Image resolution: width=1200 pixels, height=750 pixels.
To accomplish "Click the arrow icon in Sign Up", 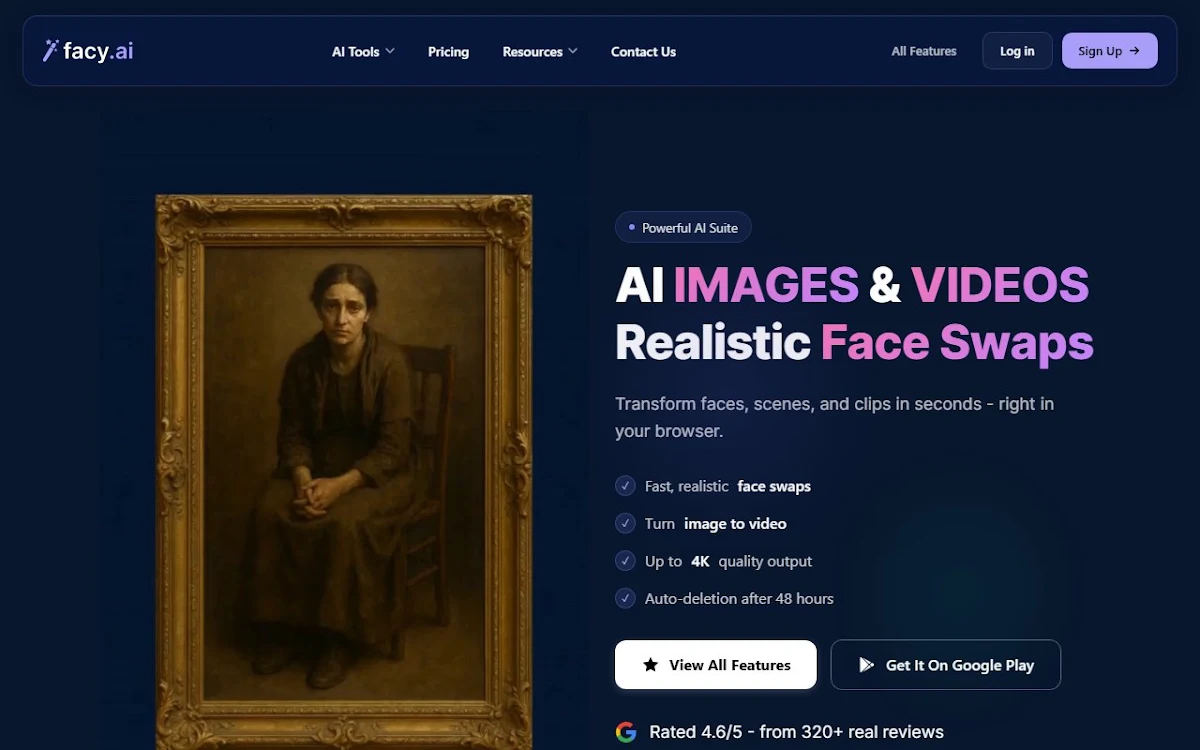I will point(1134,51).
